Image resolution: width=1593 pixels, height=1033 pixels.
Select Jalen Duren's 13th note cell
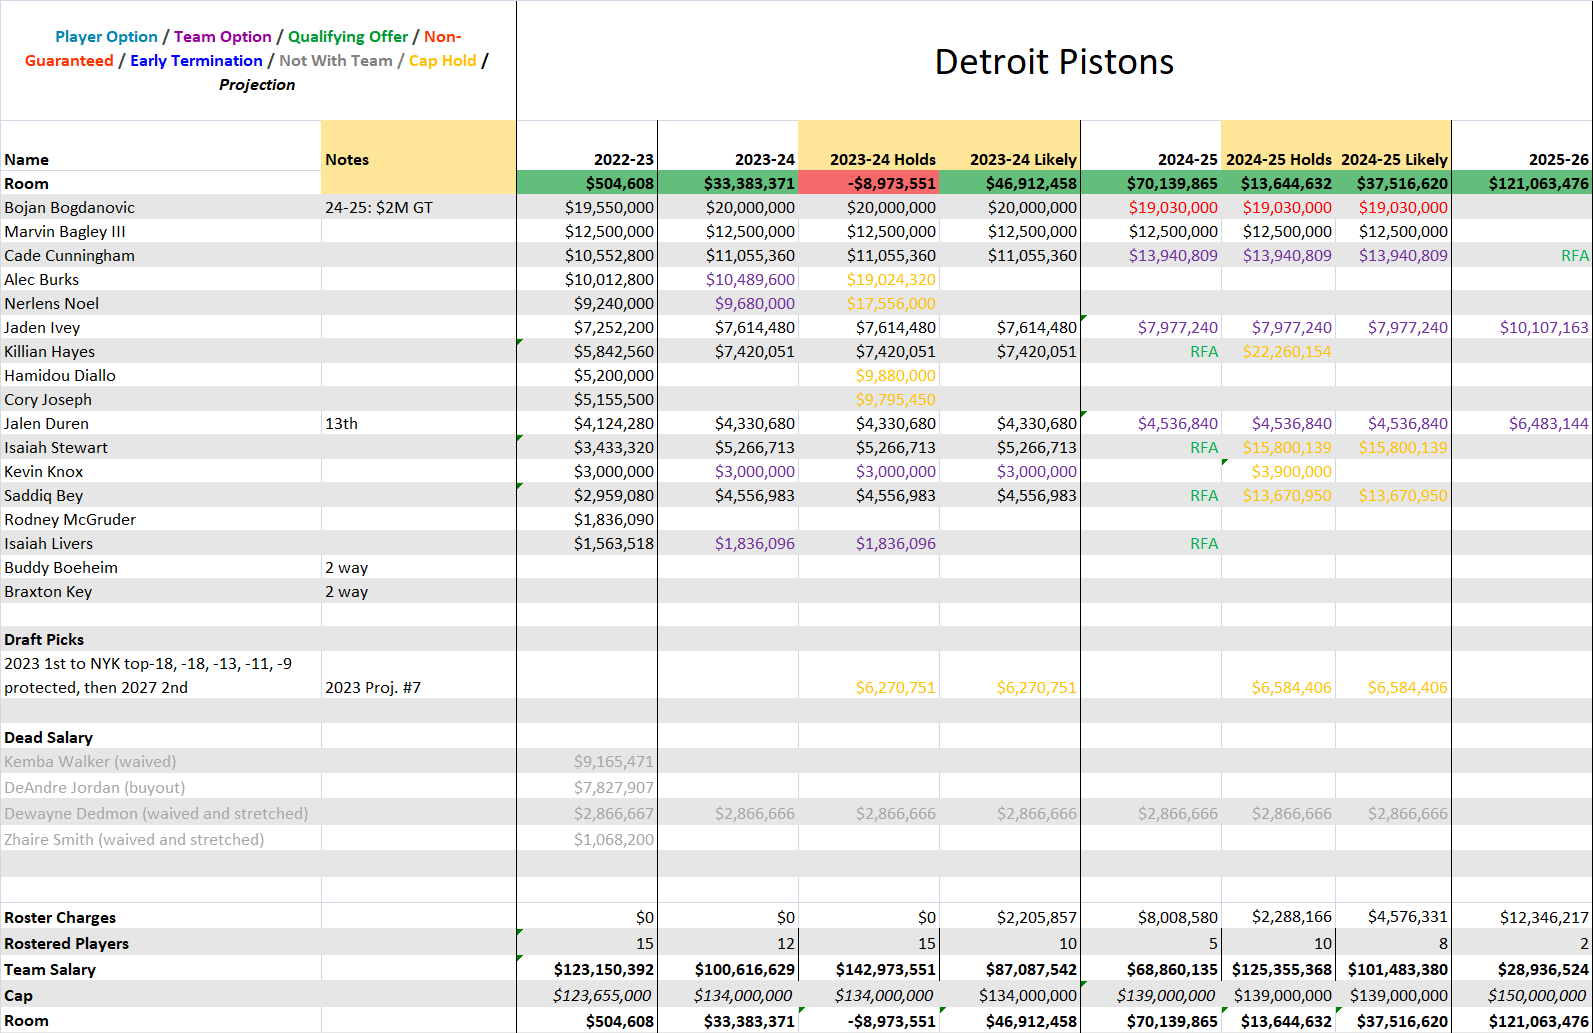pos(341,423)
